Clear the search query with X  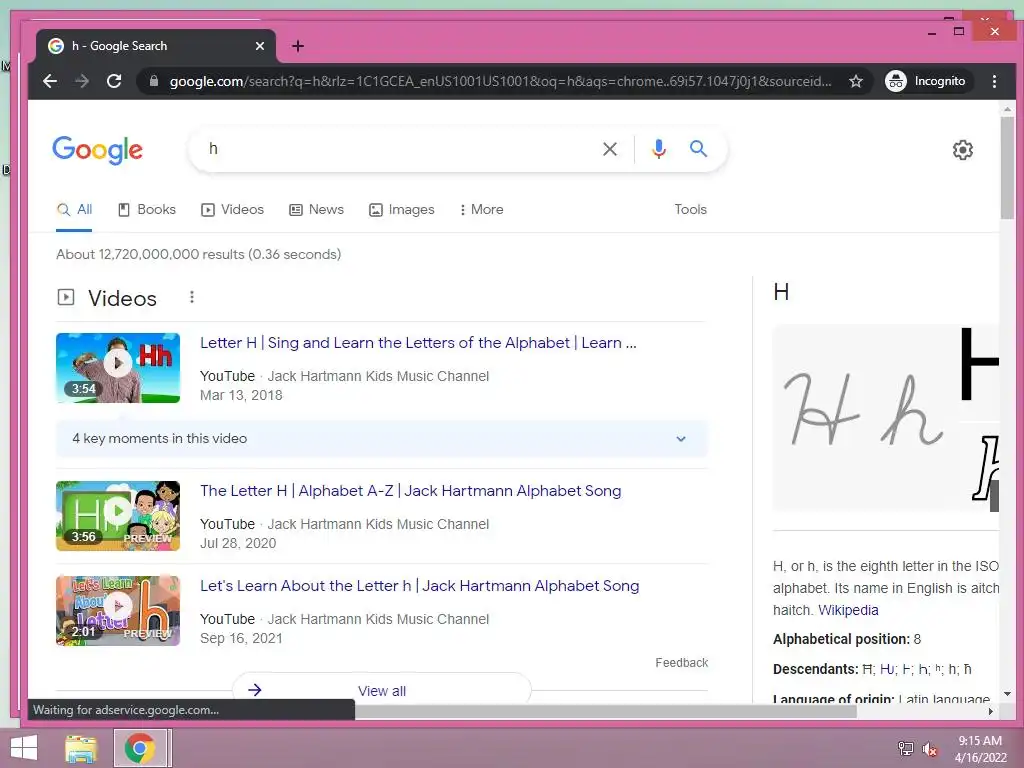click(x=609, y=149)
